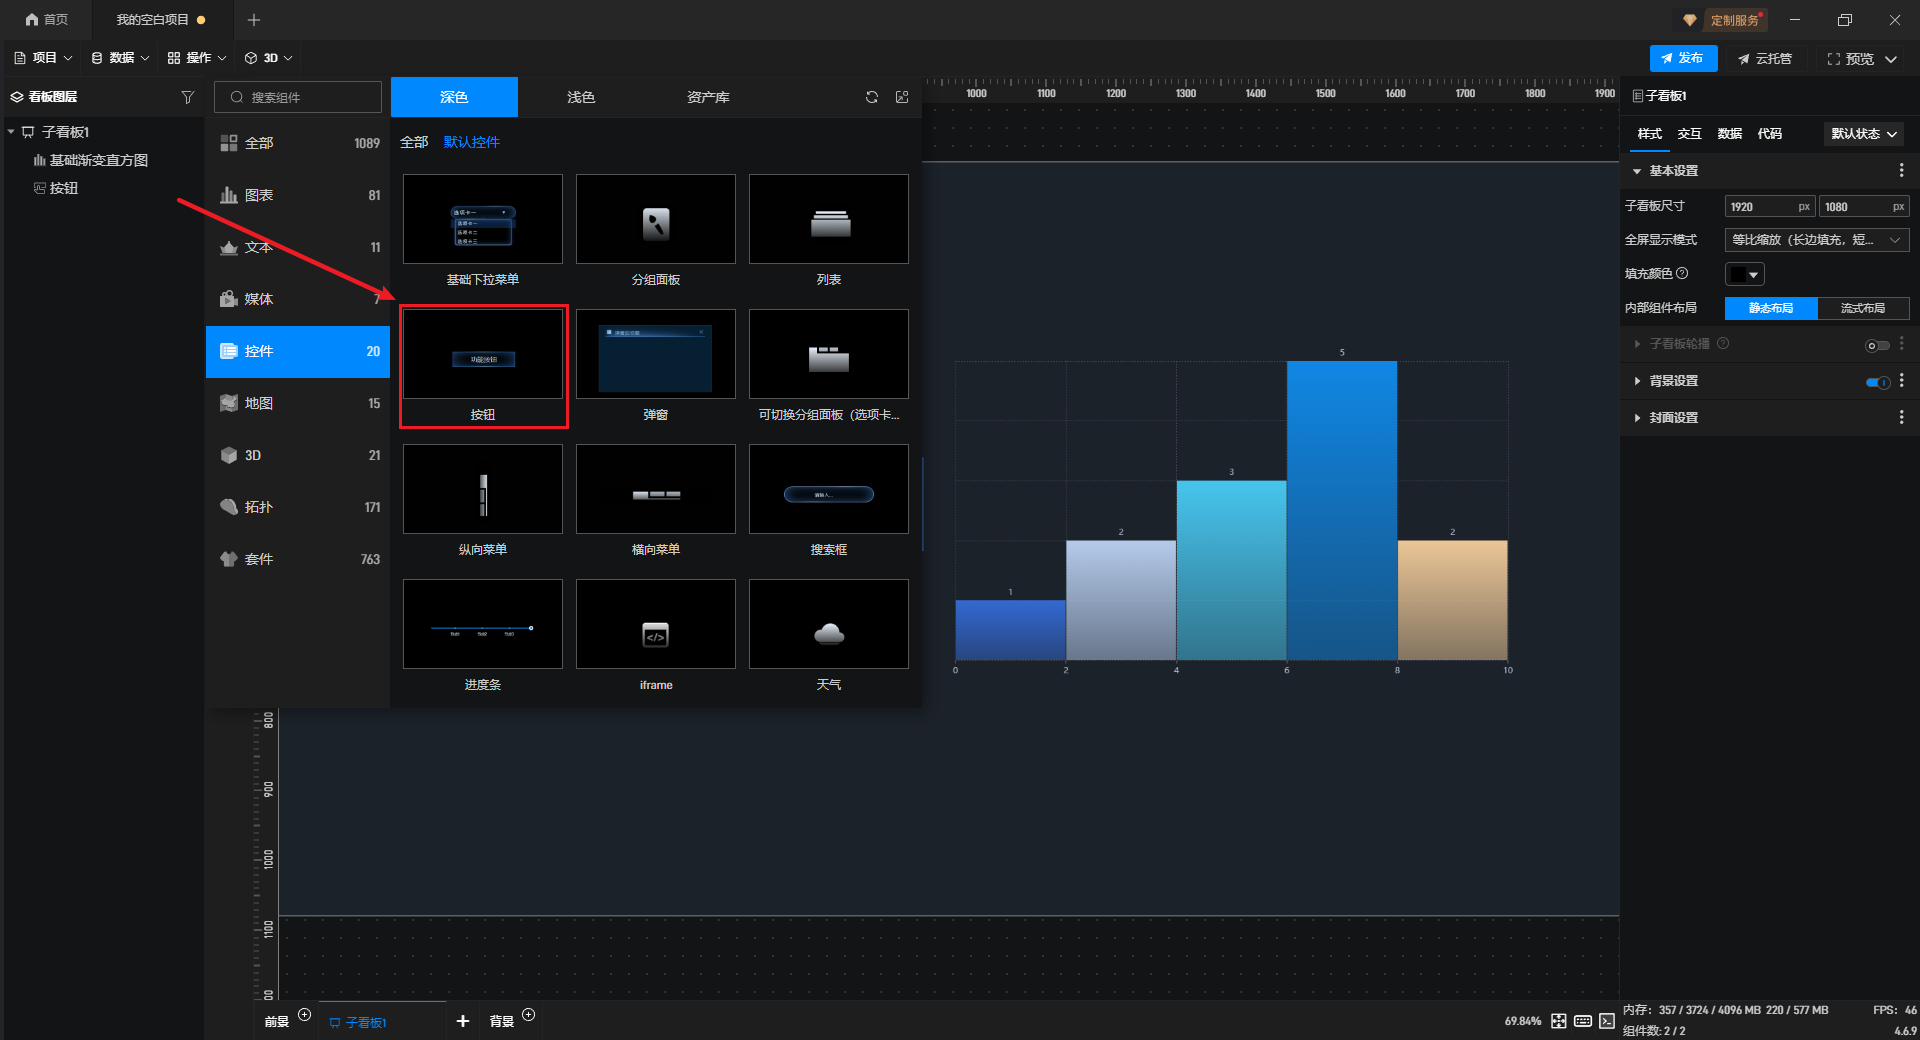Viewport: 1920px width, 1040px height.
Task: Switch to the 浅色 tab
Action: pos(581,97)
